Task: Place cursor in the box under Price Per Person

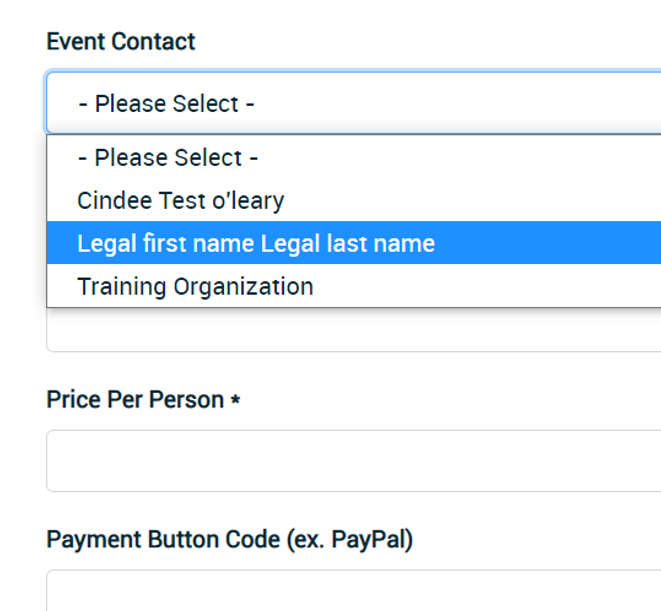Action: click(350, 461)
